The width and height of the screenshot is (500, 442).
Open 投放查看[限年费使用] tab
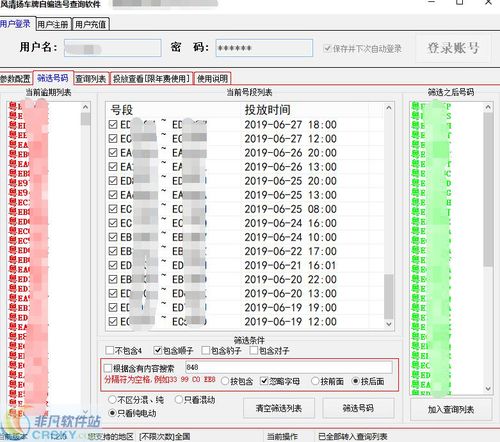151,79
